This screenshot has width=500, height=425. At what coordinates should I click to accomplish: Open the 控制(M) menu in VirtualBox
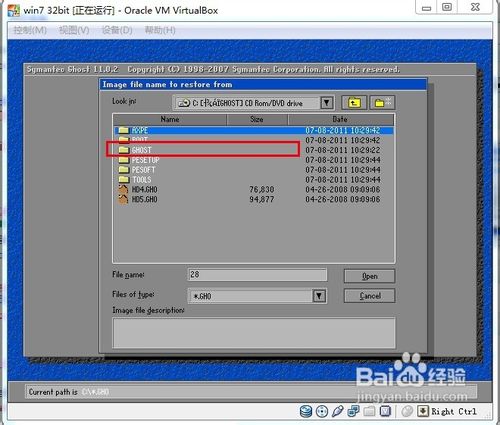(30, 30)
